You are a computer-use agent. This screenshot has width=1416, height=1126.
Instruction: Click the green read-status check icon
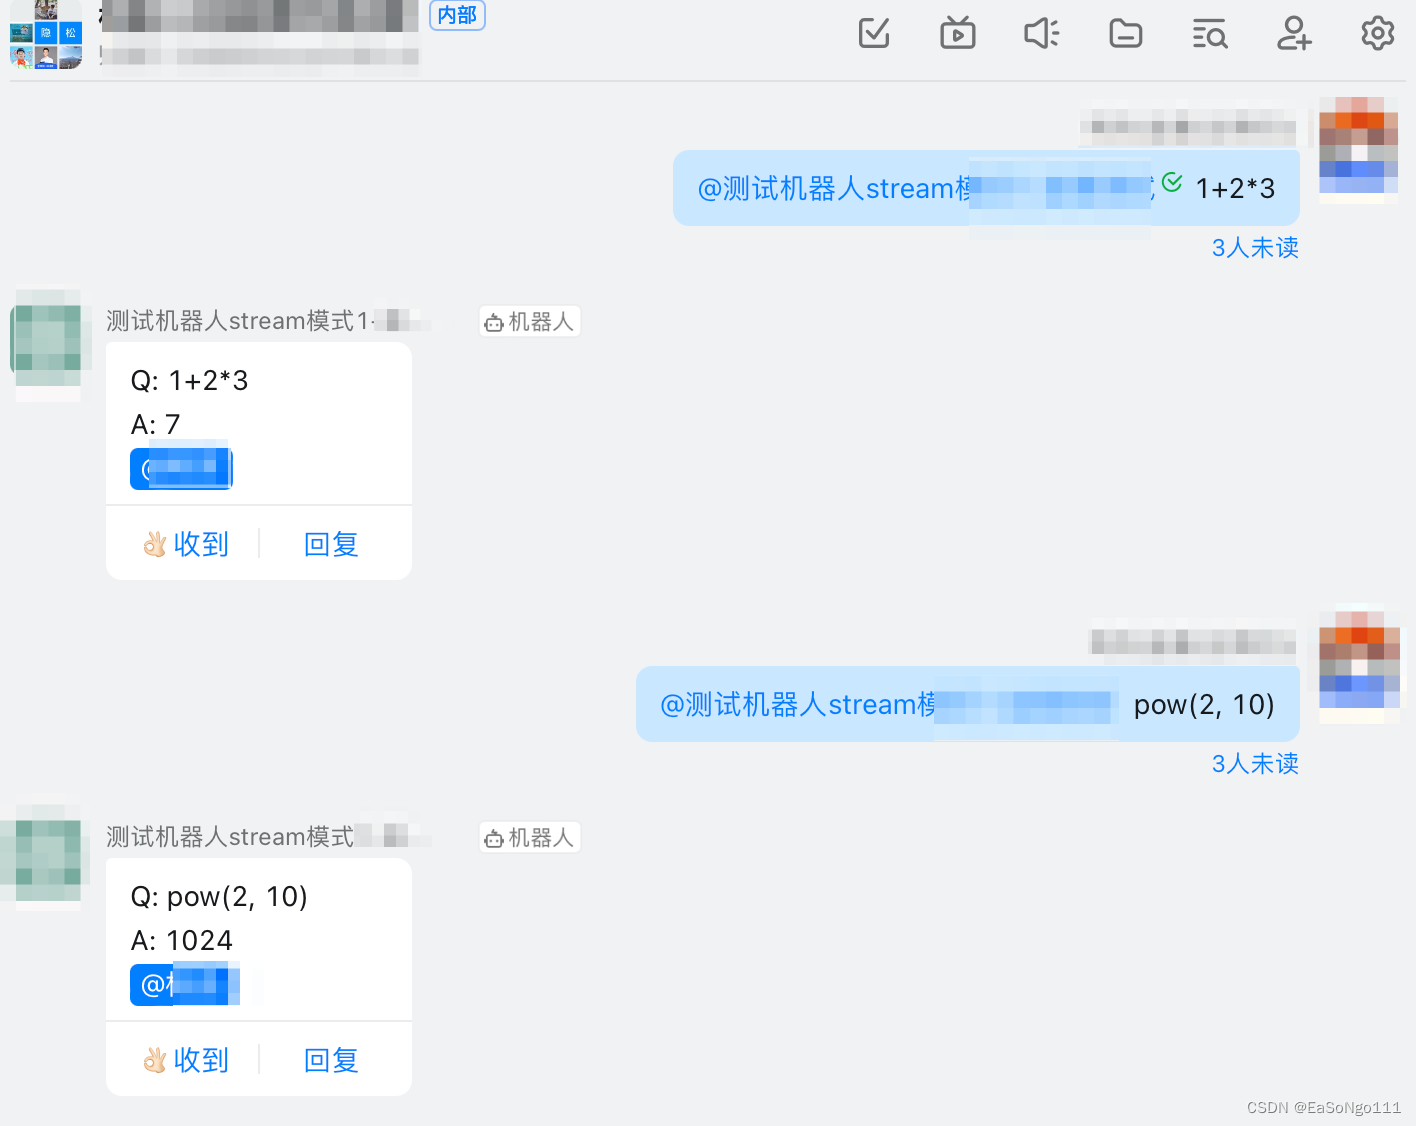pyautogui.click(x=1172, y=183)
